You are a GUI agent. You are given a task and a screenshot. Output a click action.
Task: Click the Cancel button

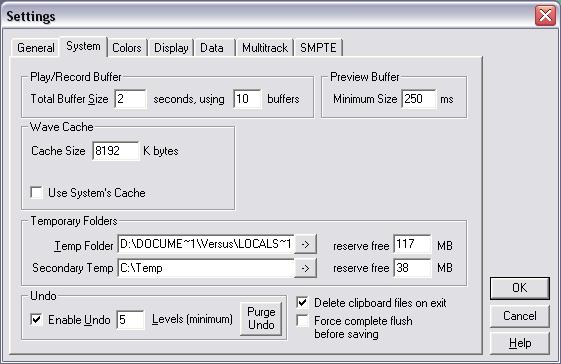click(x=519, y=316)
